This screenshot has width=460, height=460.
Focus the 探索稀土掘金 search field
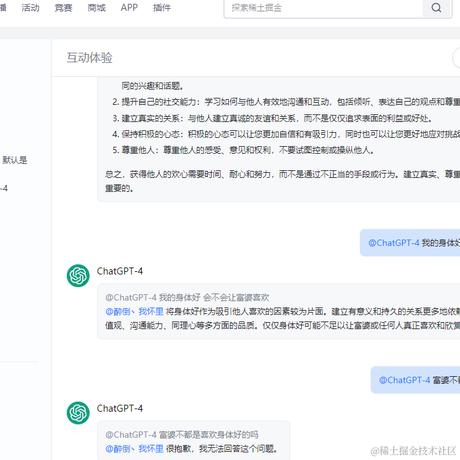[x=323, y=8]
